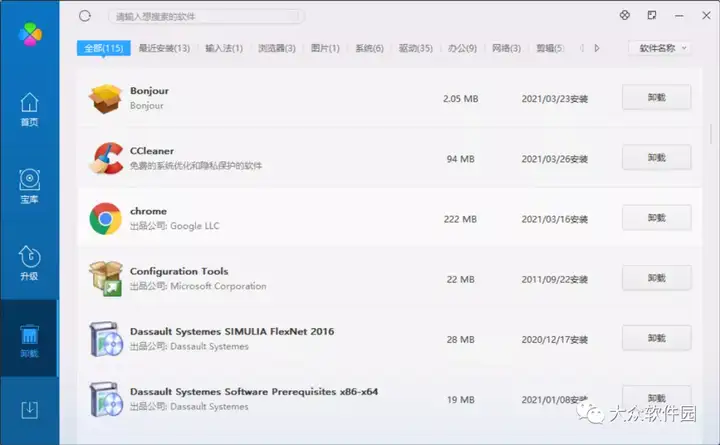Click the 28 MB size value
The image size is (720, 445).
461,339
